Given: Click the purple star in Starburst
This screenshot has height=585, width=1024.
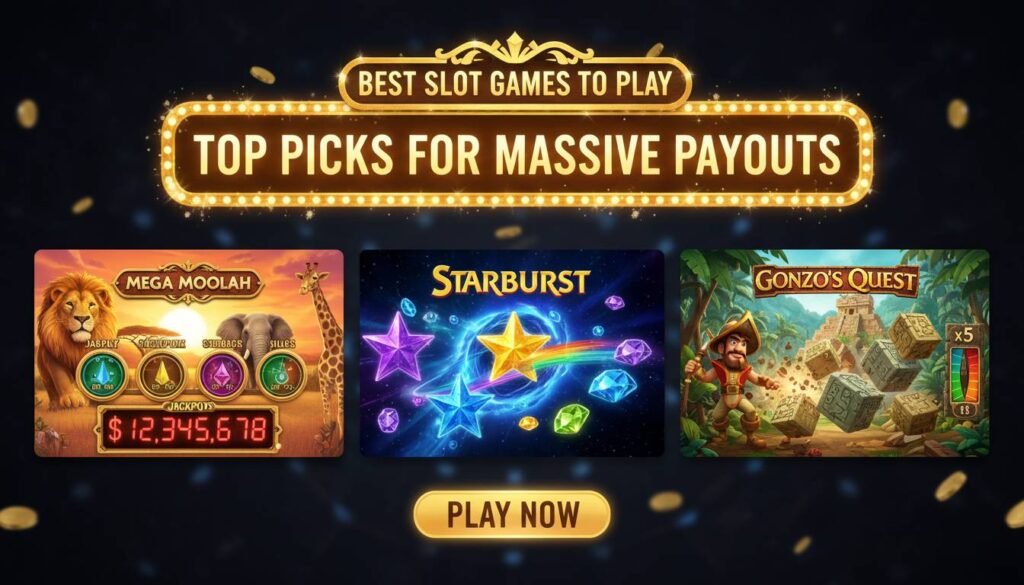Looking at the screenshot, I should 398,345.
